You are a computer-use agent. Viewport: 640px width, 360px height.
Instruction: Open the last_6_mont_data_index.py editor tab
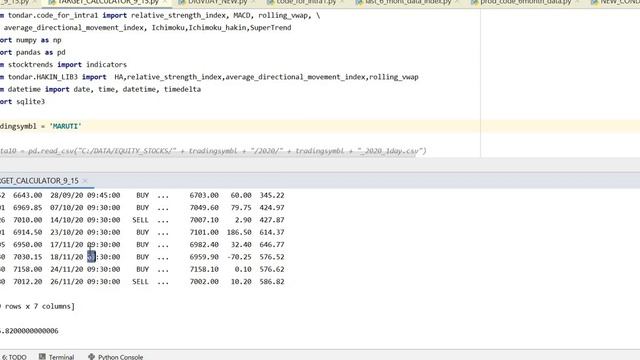(x=409, y=2)
